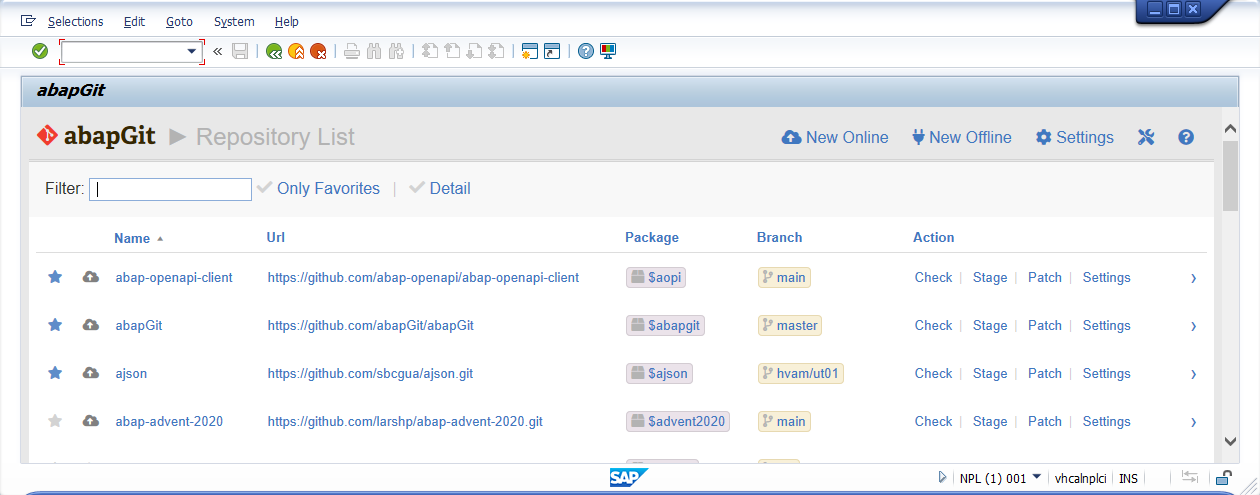The image size is (1260, 495).
Task: Toggle favorite star for ajson row
Action: pyautogui.click(x=55, y=373)
